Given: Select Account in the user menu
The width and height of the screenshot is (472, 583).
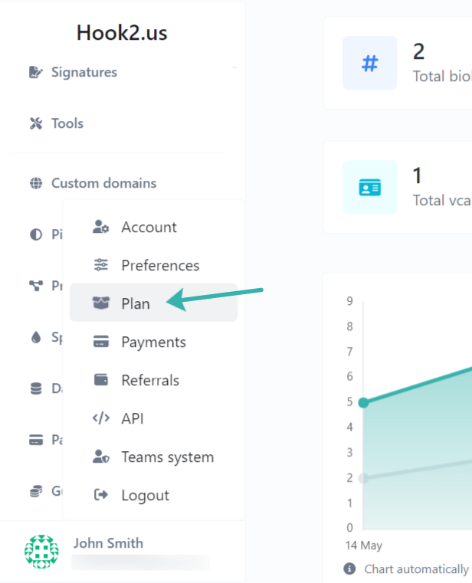Looking at the screenshot, I should pos(153,227).
